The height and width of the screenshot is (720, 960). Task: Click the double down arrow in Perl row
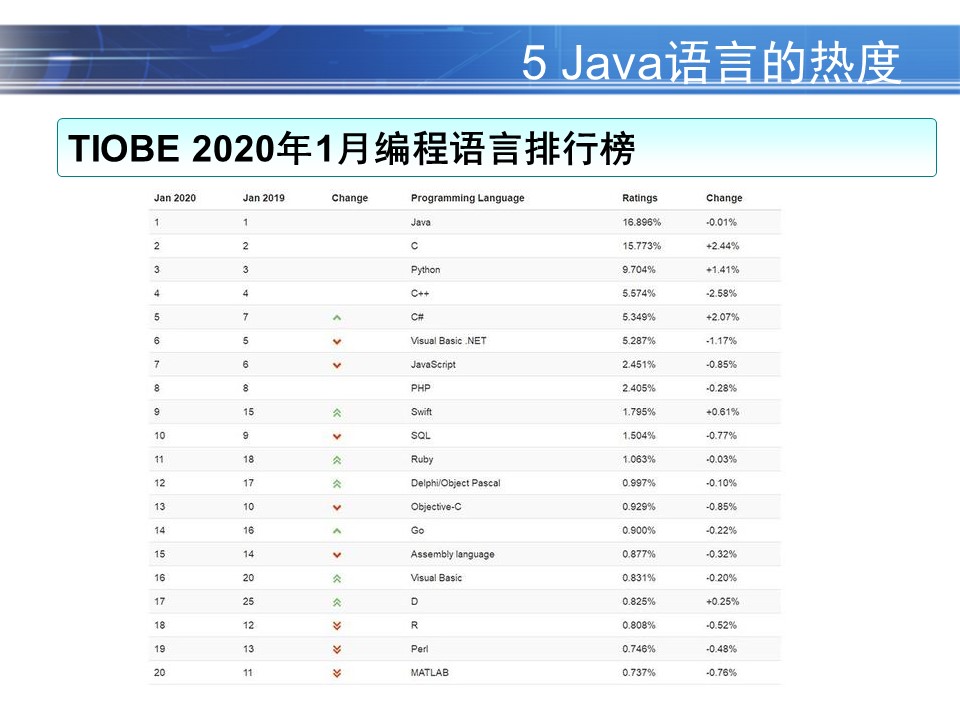point(337,650)
